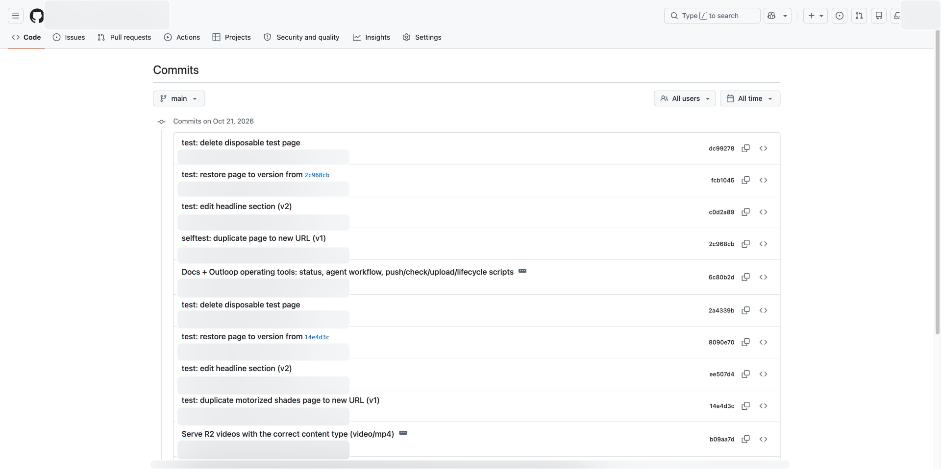Open 'Serve R2 videos with the correct content type' commit

(287, 434)
